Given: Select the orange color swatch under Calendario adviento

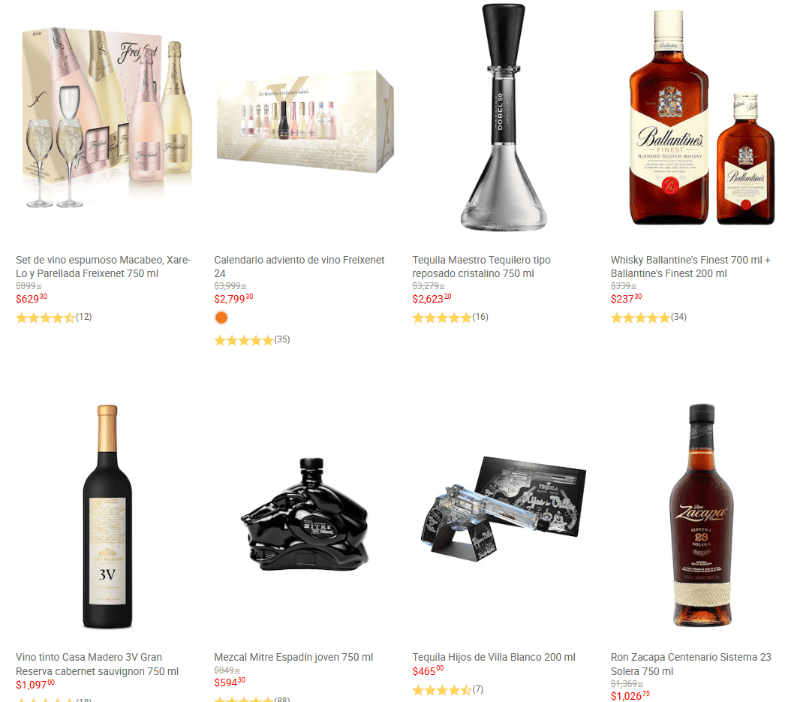Looking at the screenshot, I should pos(221,317).
